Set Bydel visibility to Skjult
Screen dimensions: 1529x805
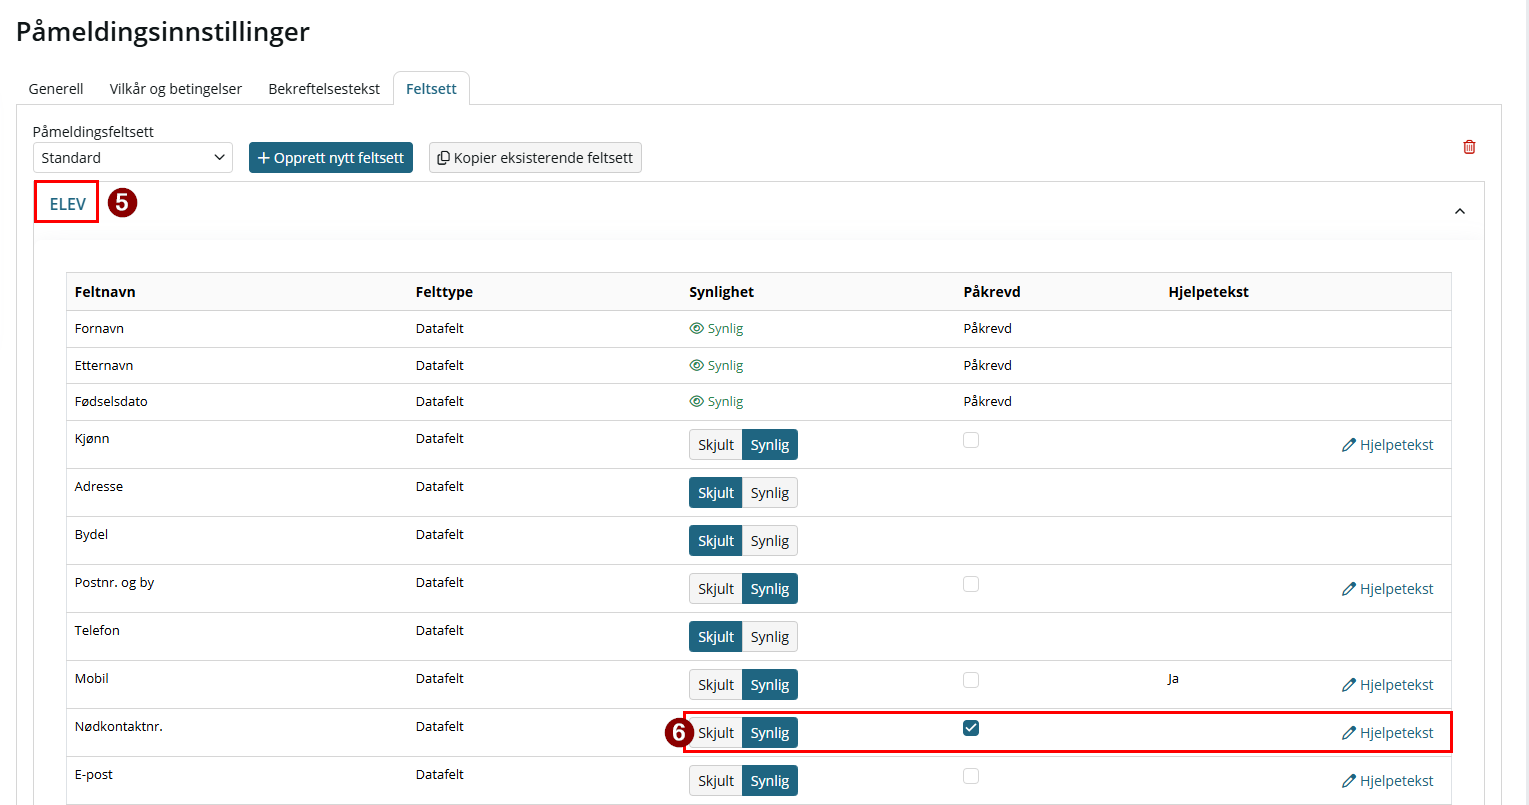coord(716,541)
